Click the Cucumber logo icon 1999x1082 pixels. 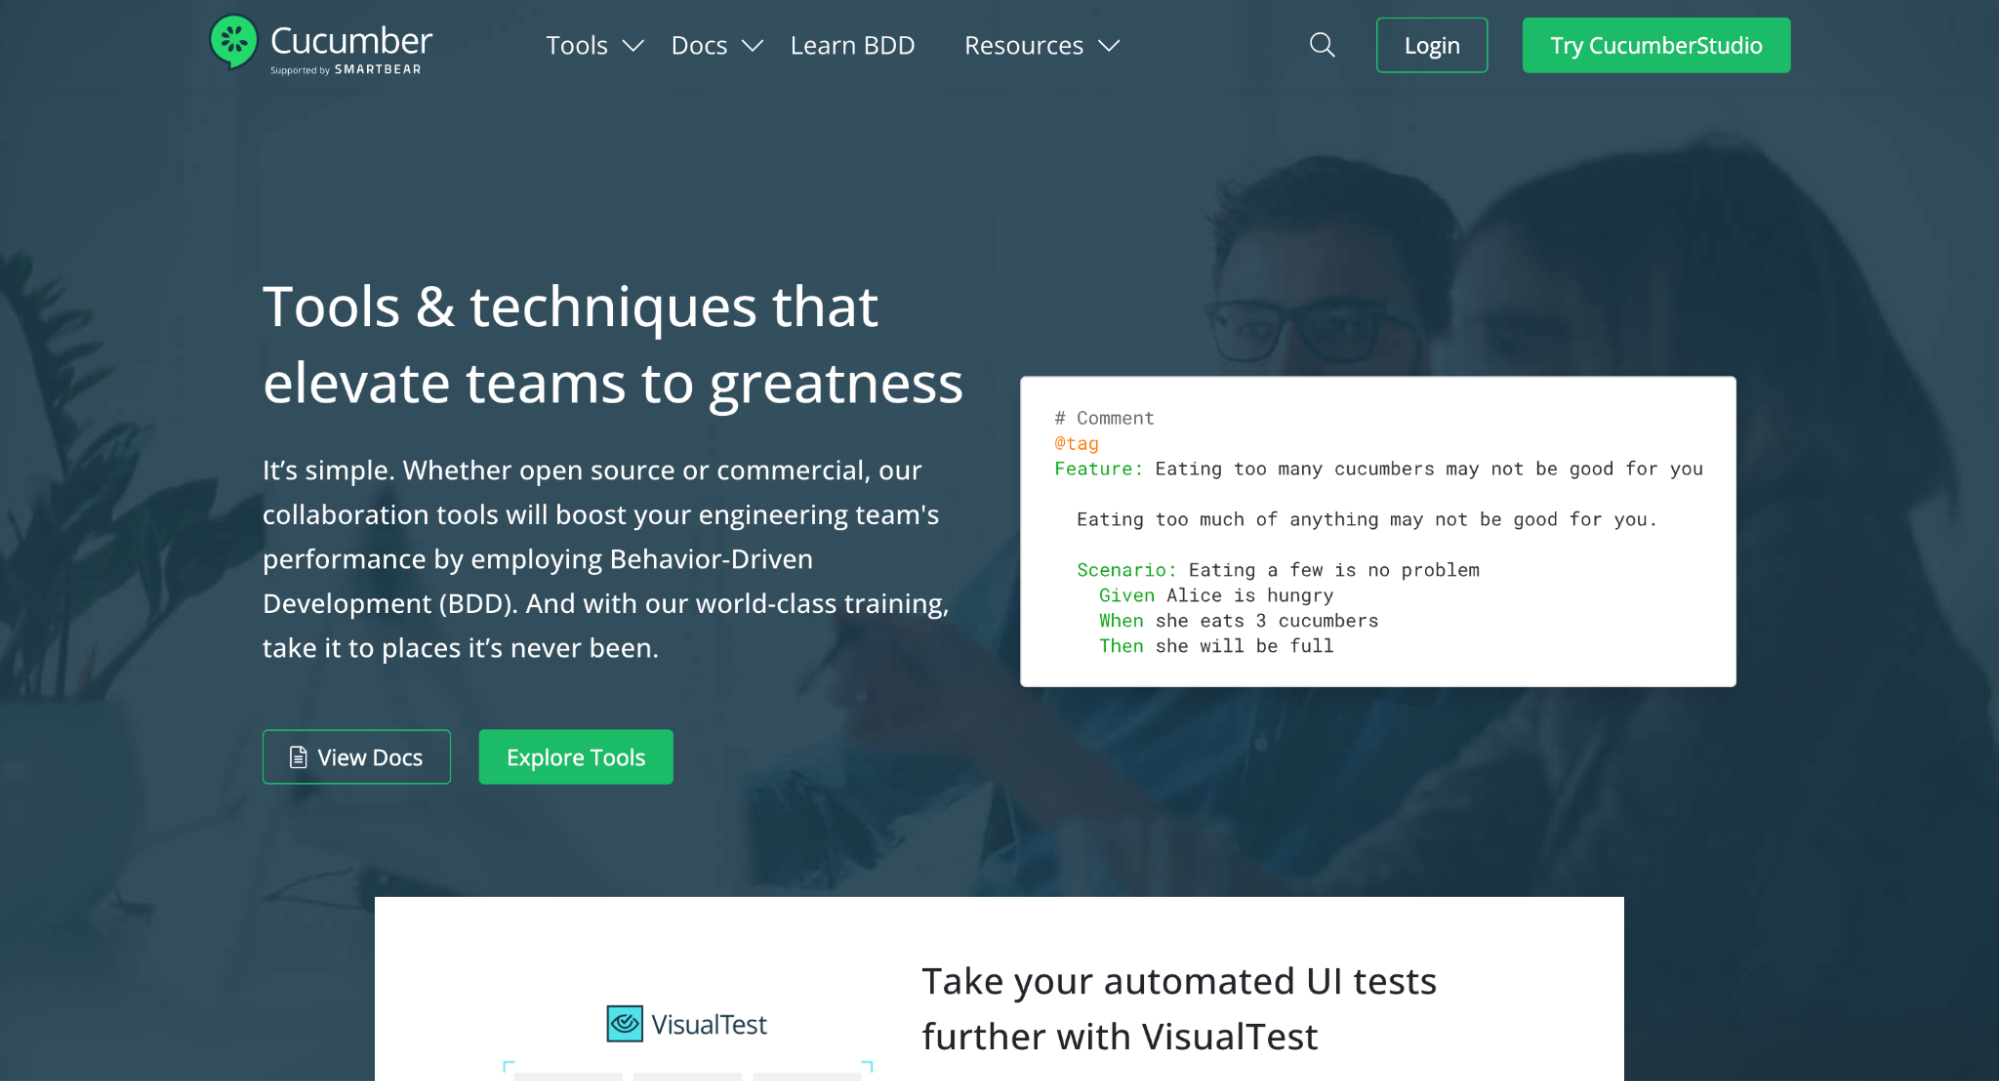234,42
